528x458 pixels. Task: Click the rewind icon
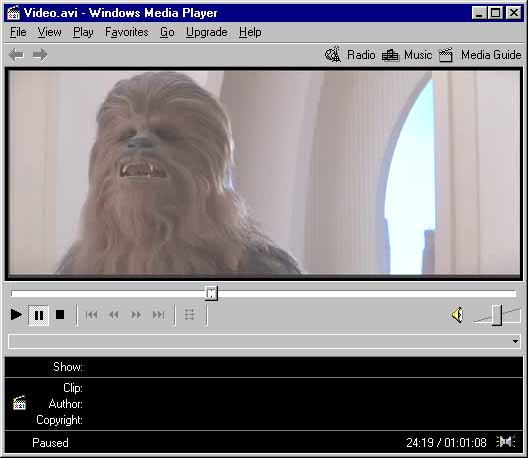pos(114,315)
